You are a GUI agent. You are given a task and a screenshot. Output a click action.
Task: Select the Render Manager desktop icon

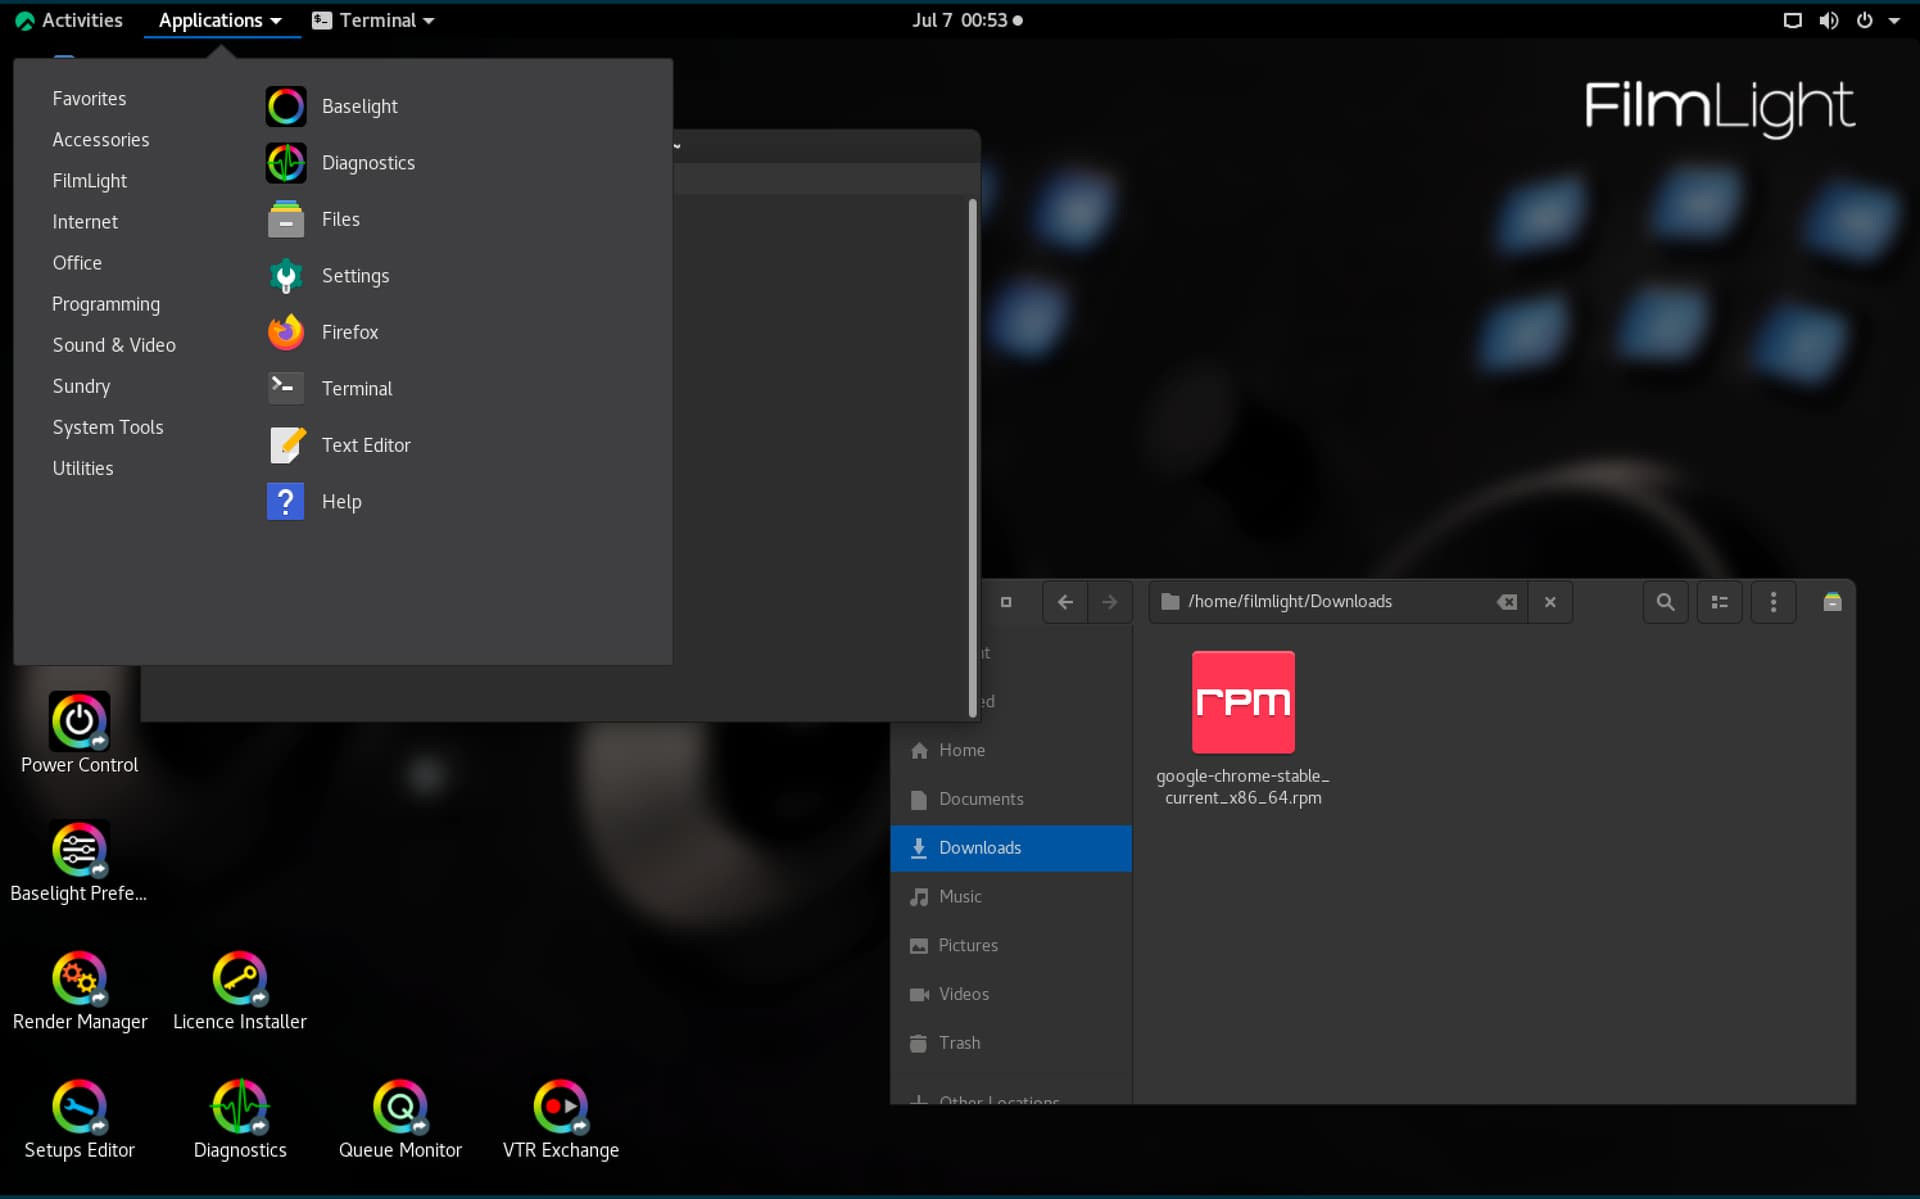[x=79, y=990]
